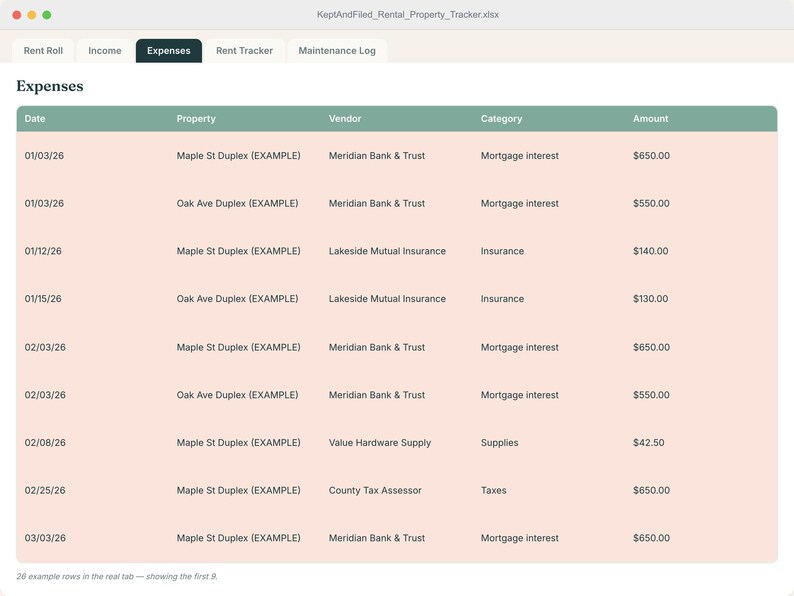Viewport: 794px width, 596px height.
Task: Select the Taxes category cell
Action: coord(494,490)
